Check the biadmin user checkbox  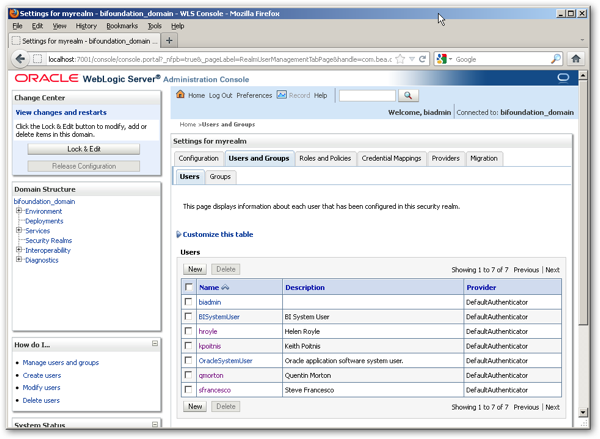point(188,302)
